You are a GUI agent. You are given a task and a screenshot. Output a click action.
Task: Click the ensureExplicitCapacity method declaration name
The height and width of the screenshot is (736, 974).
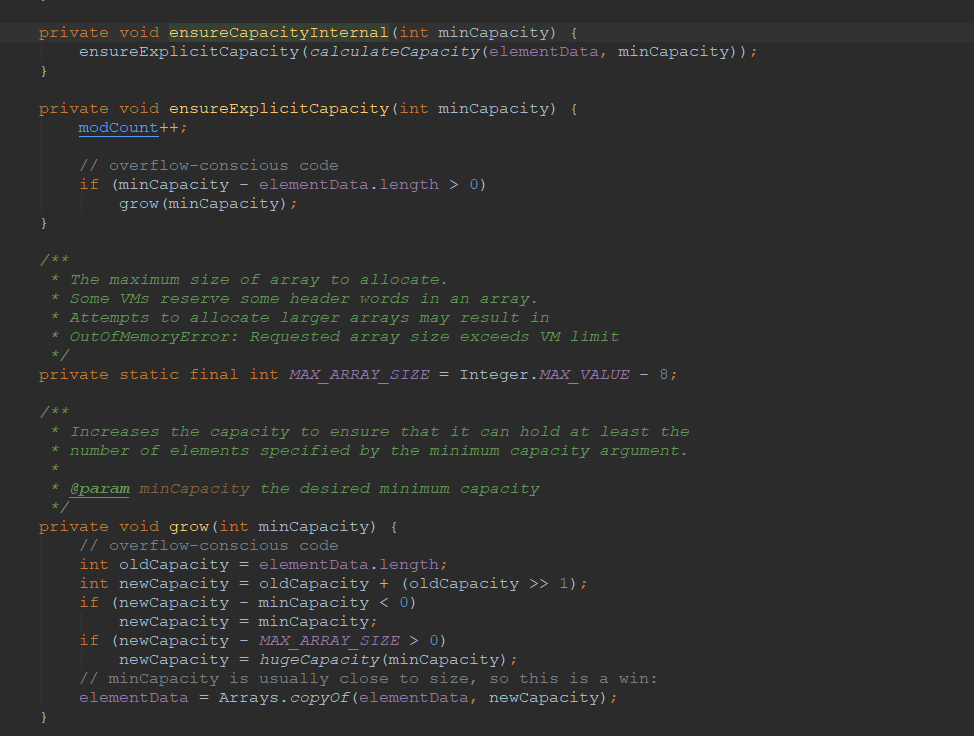279,109
